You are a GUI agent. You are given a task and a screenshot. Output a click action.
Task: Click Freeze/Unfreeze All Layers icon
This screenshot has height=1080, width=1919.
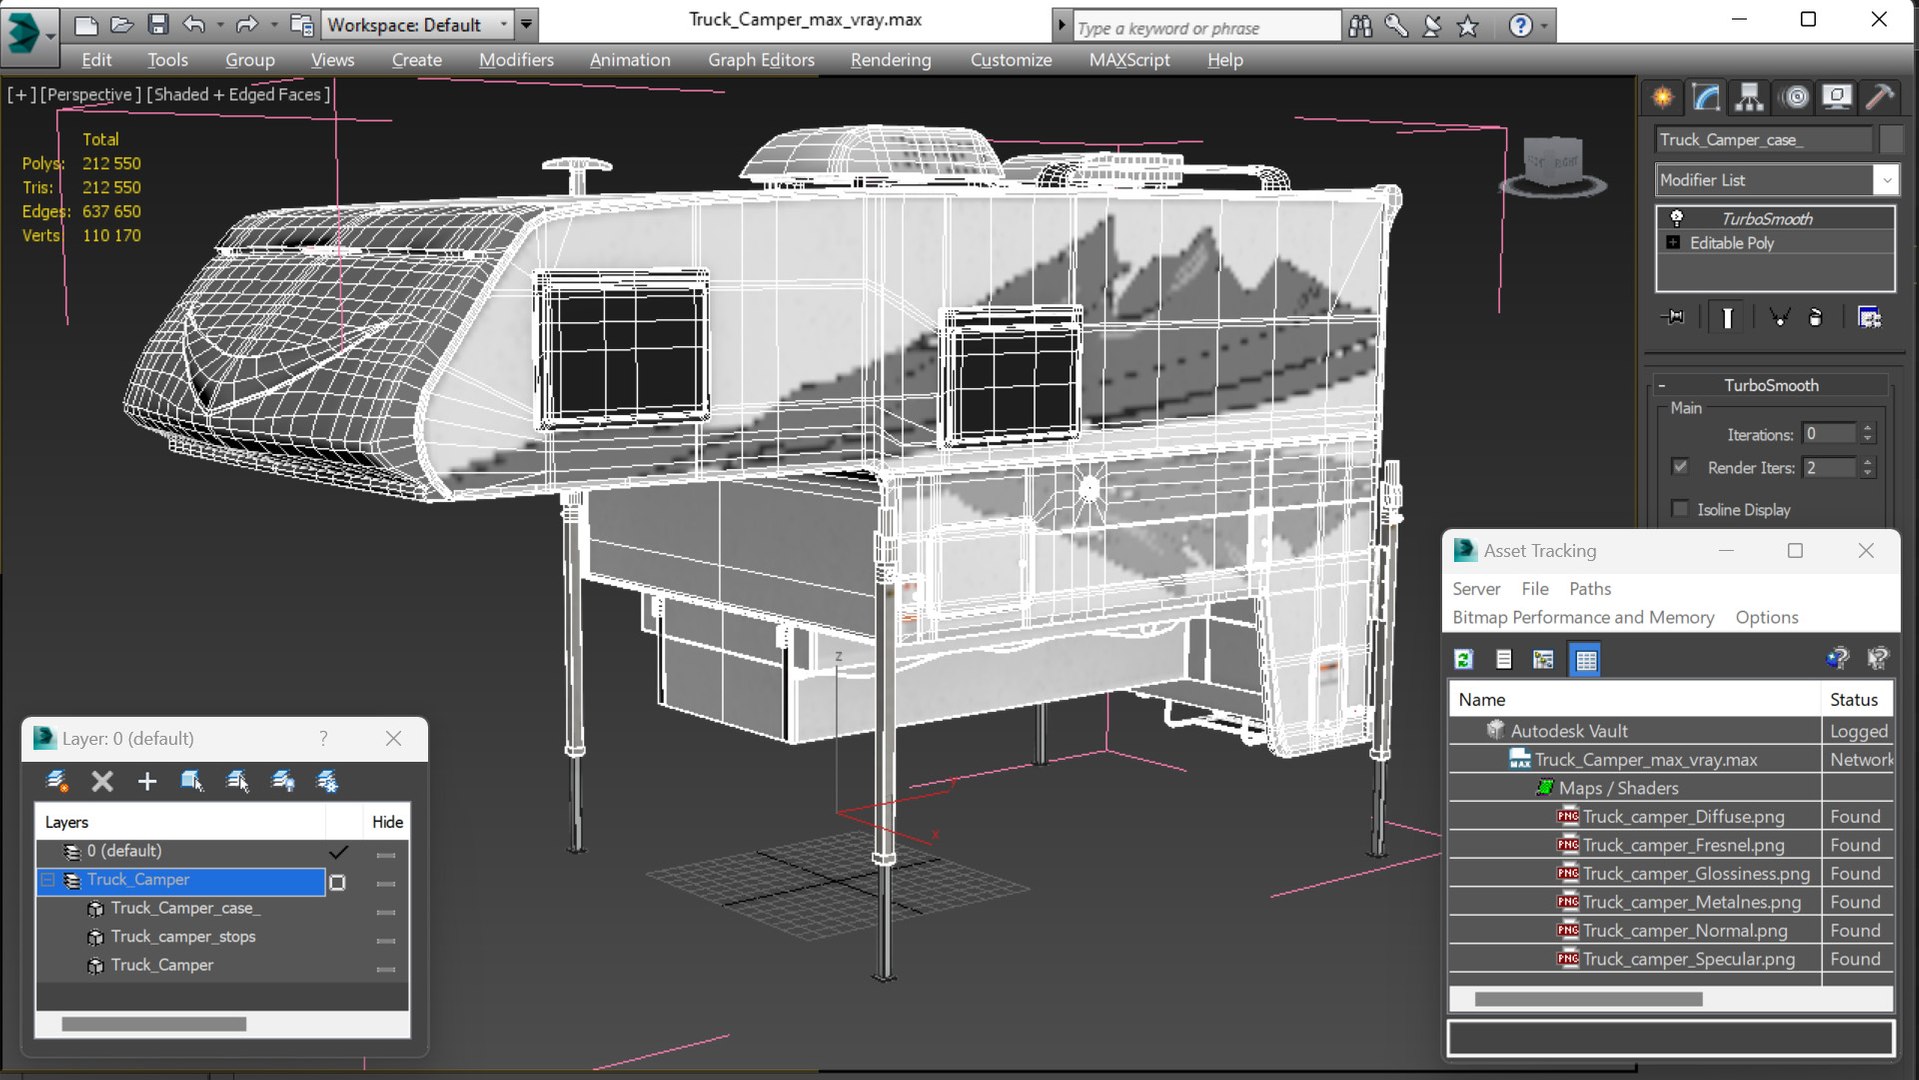point(327,781)
